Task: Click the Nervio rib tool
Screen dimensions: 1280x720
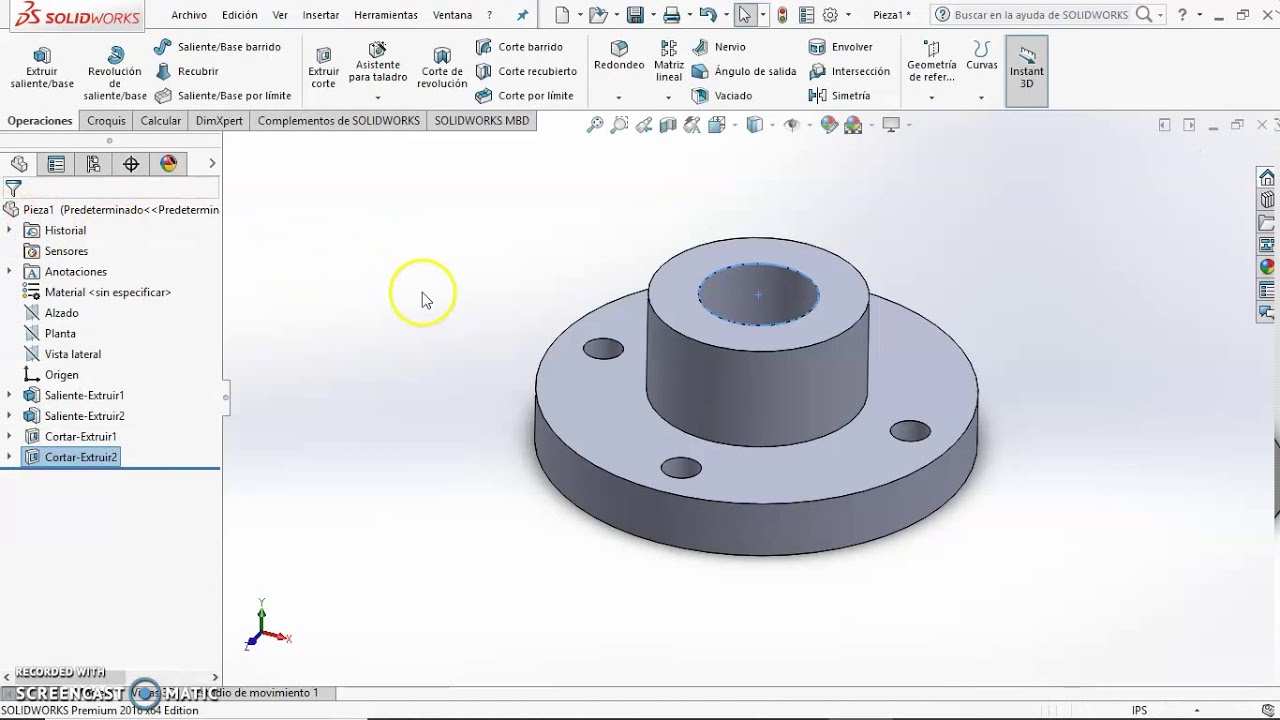Action: pos(719,47)
